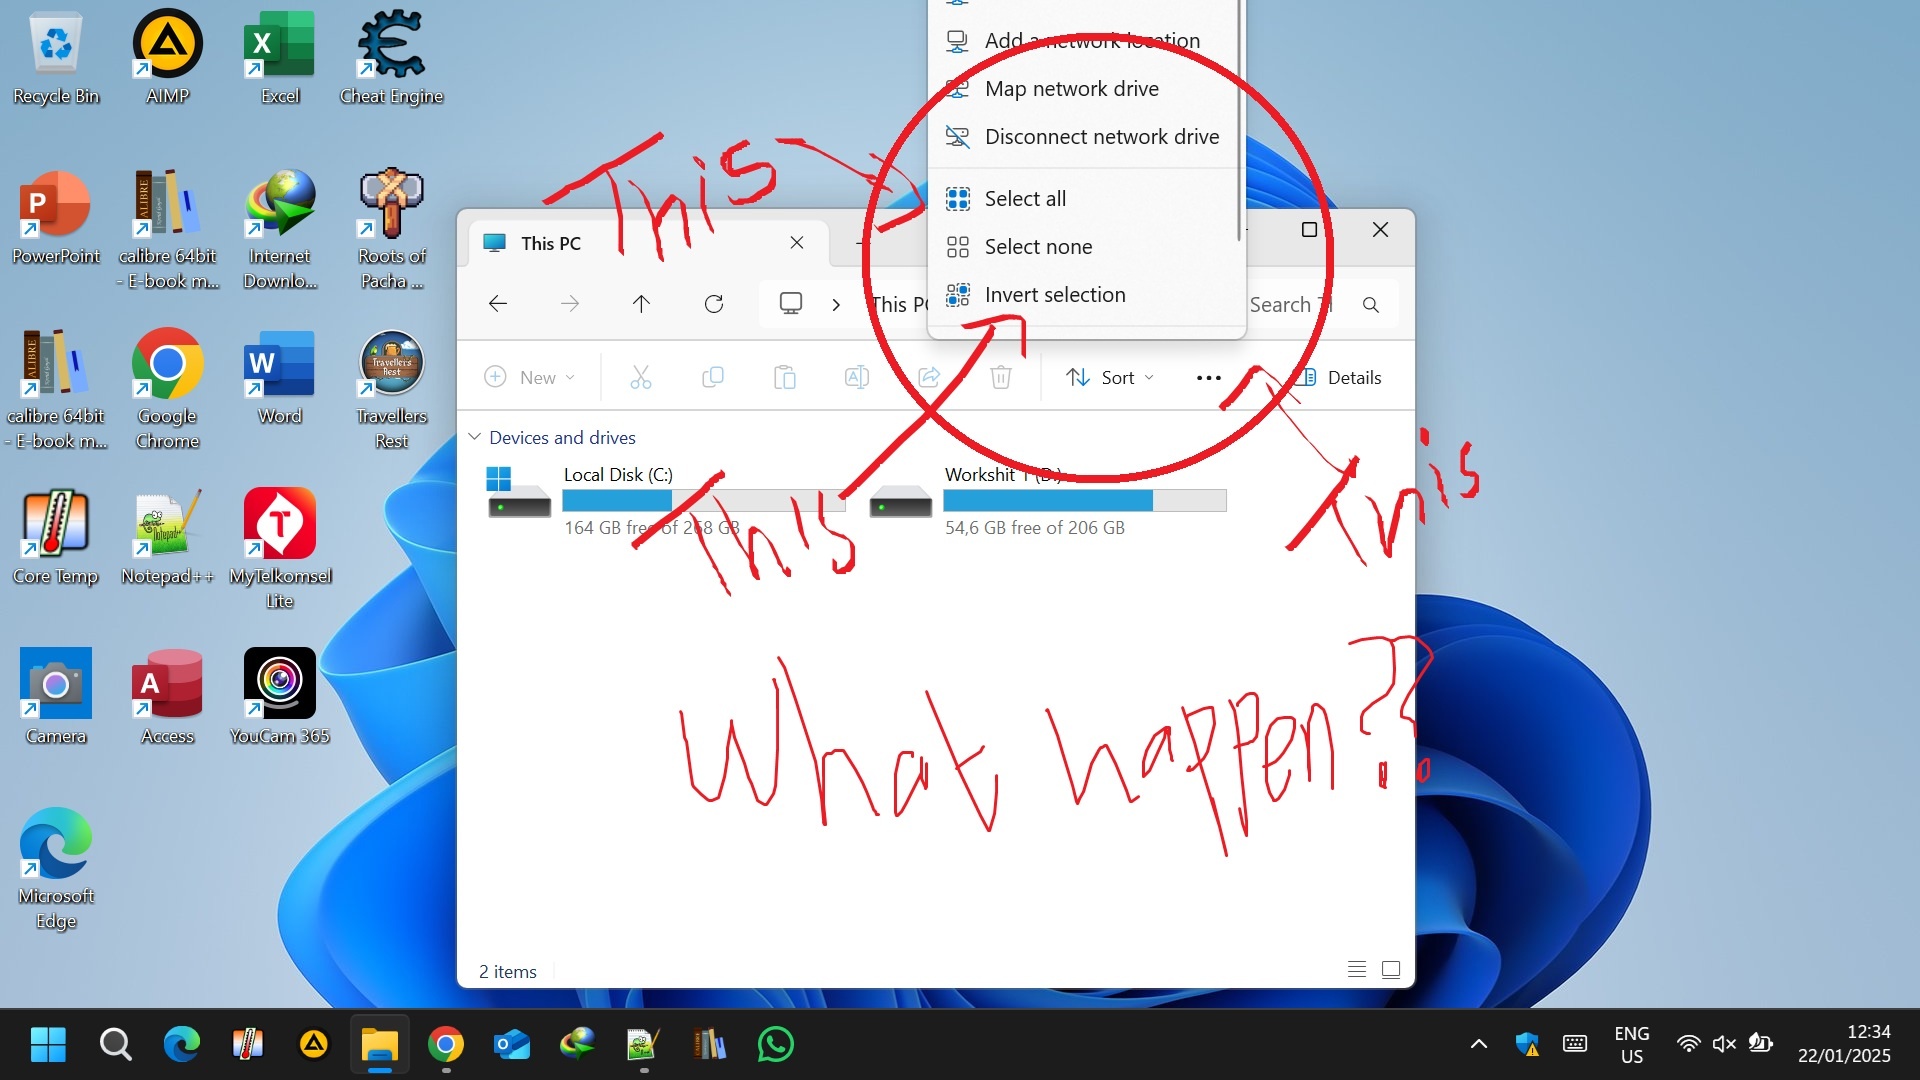
Task: Select the Travellers Rest desktop icon
Action: 392,390
